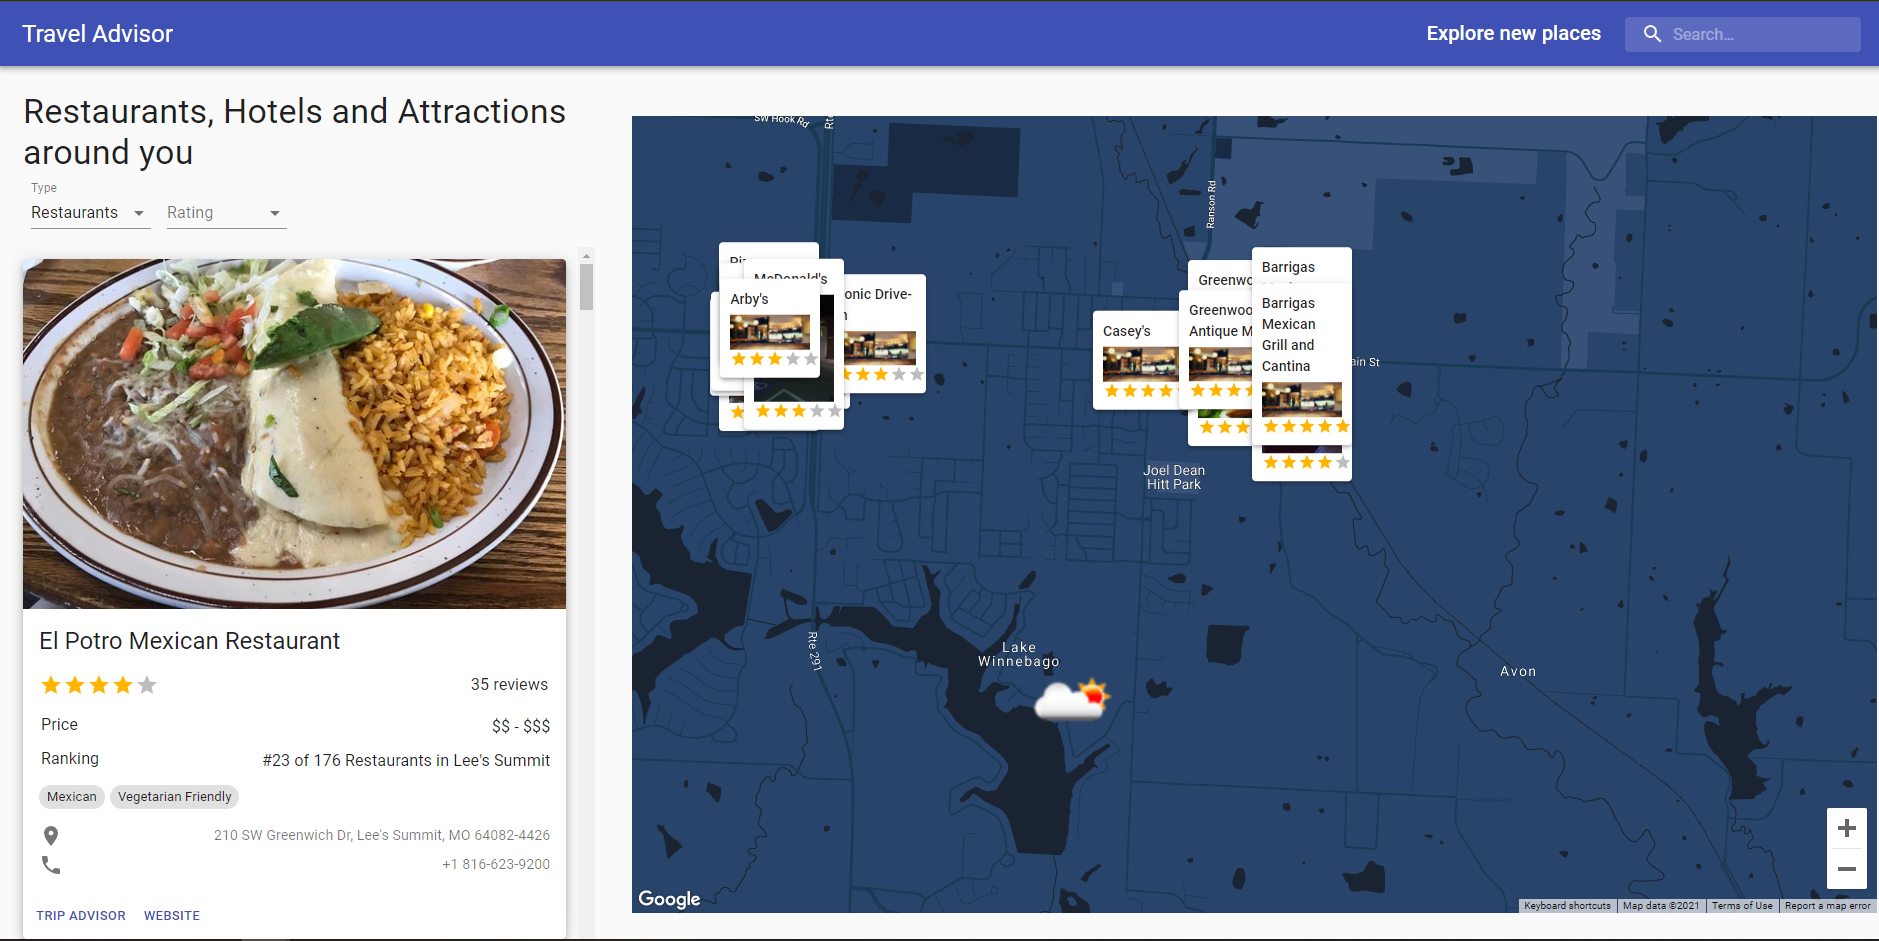Open the restaurant Website link
Viewport: 1879px width, 941px height.
coord(172,916)
